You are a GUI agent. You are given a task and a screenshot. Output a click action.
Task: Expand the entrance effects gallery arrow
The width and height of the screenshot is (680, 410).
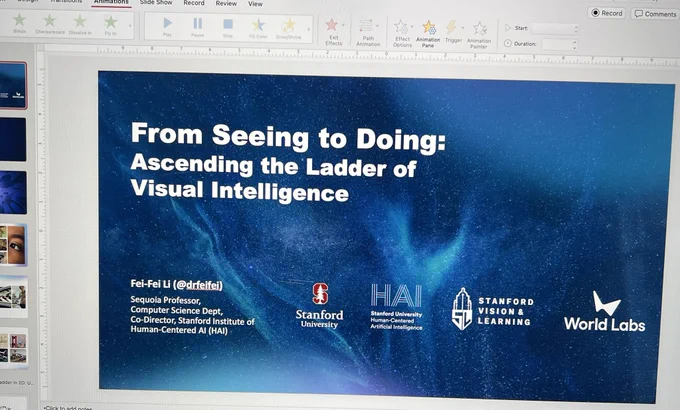pos(130,26)
